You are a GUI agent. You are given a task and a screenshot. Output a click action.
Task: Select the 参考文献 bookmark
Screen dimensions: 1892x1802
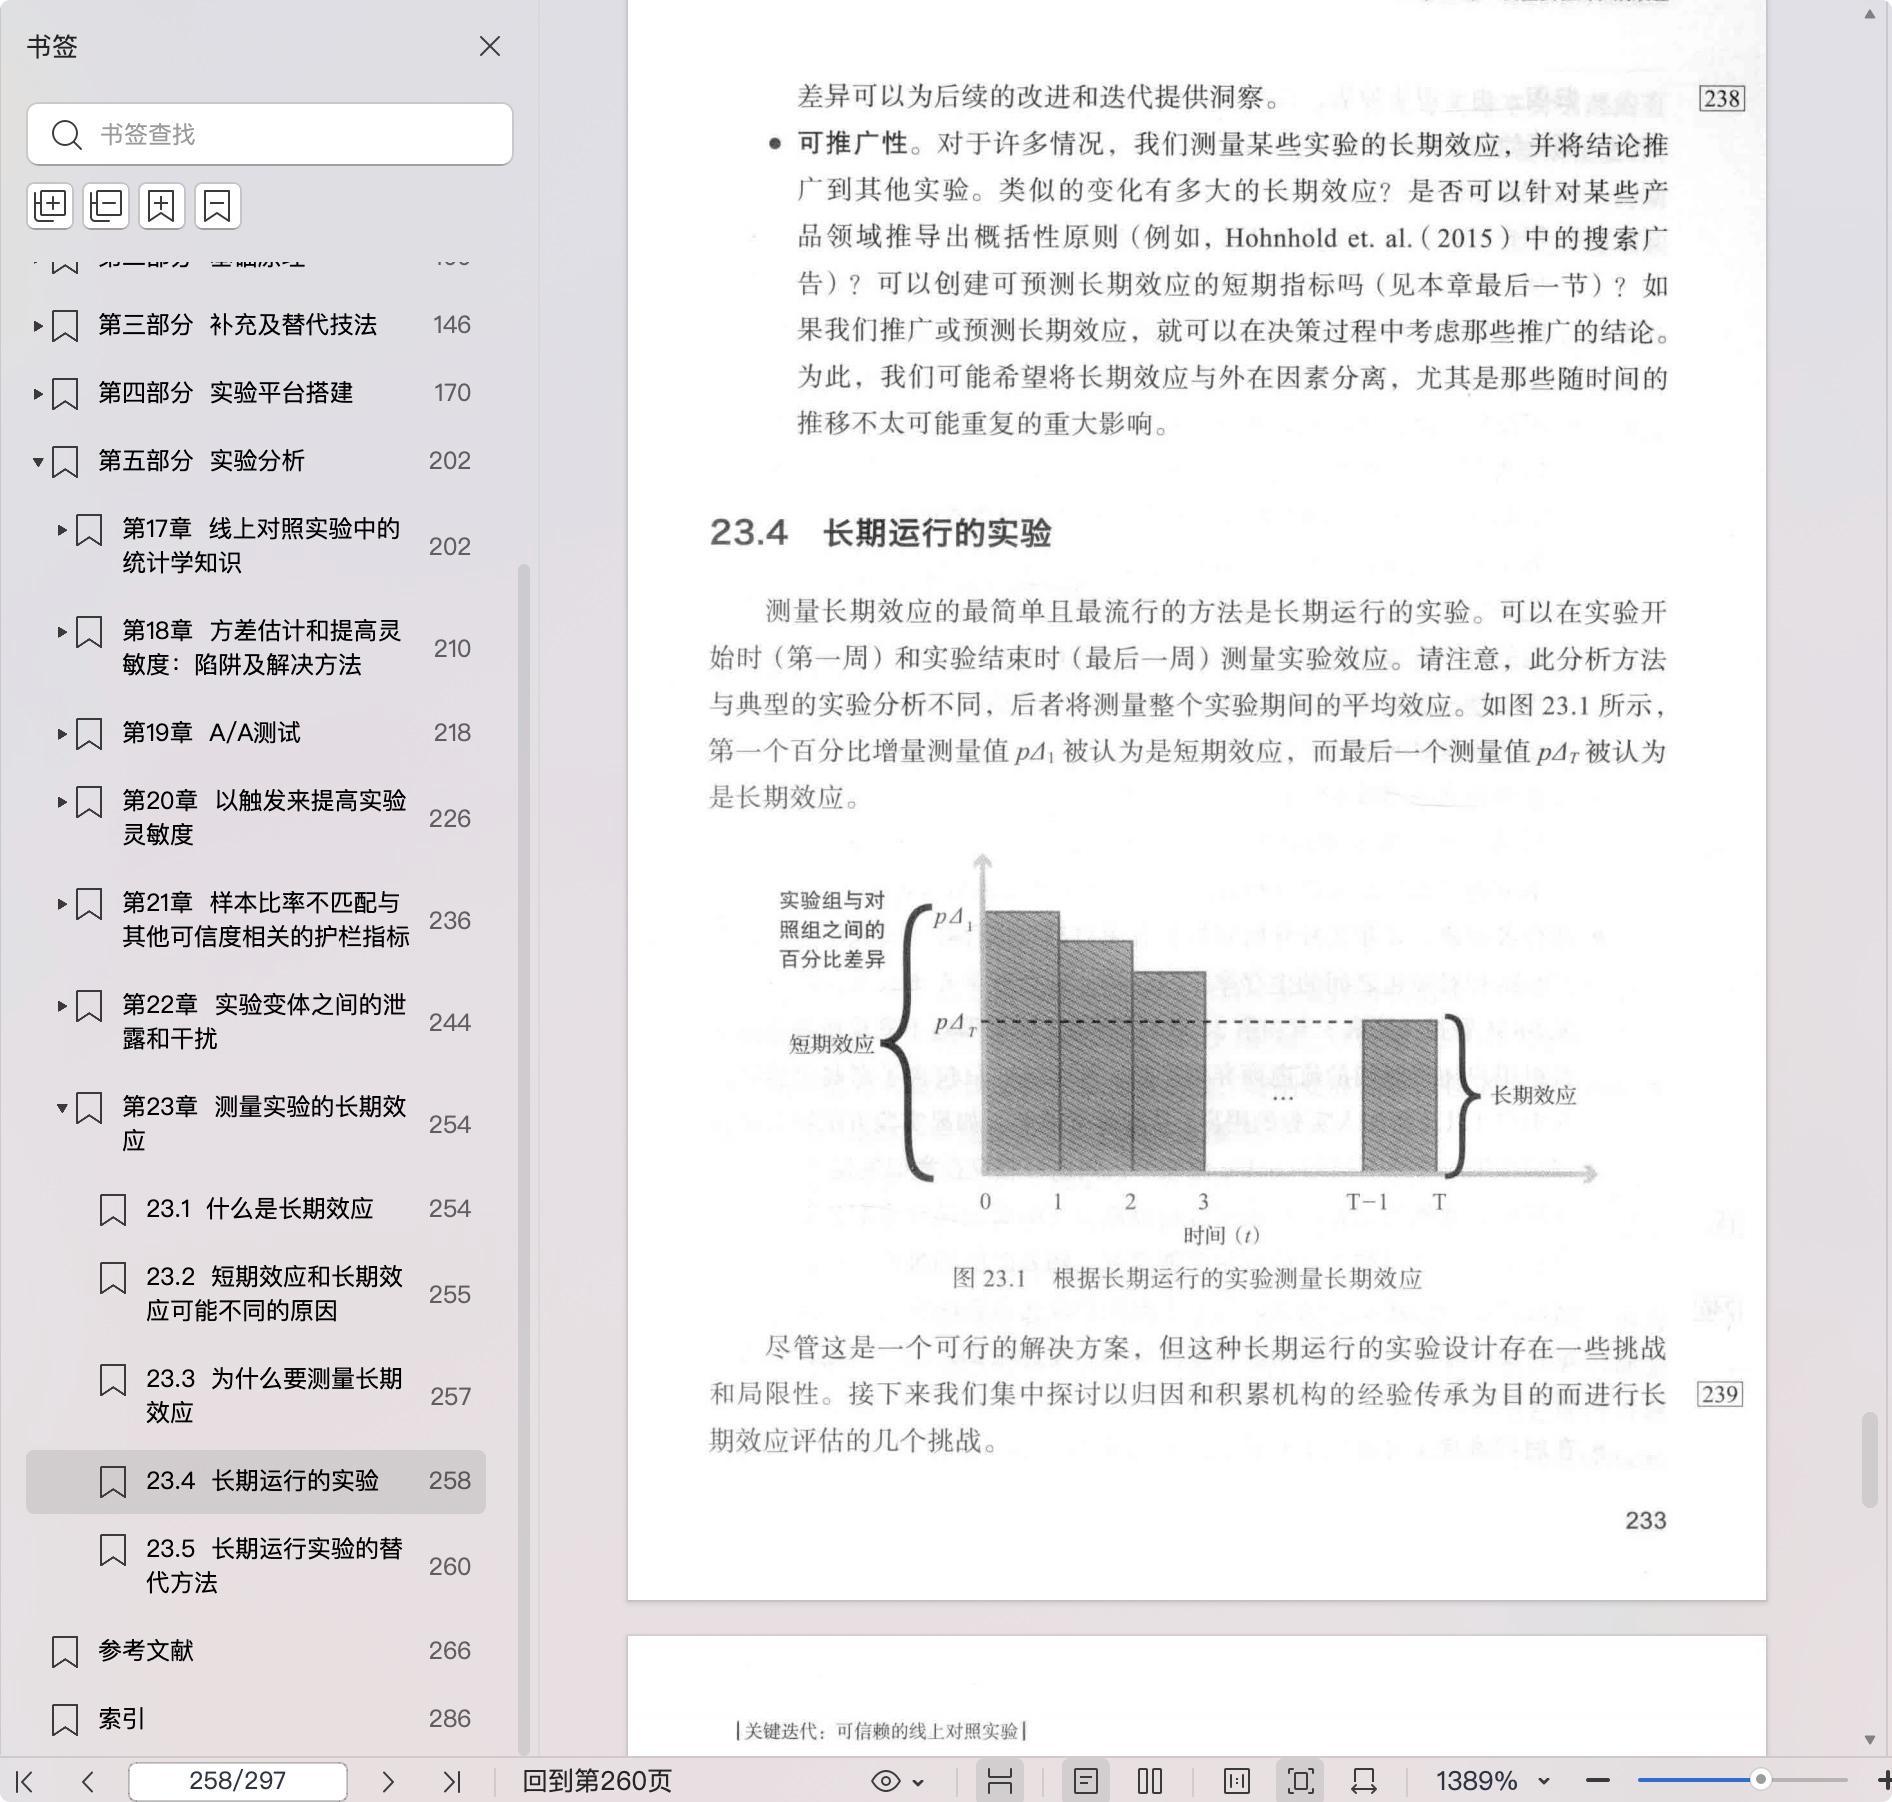pos(146,1650)
